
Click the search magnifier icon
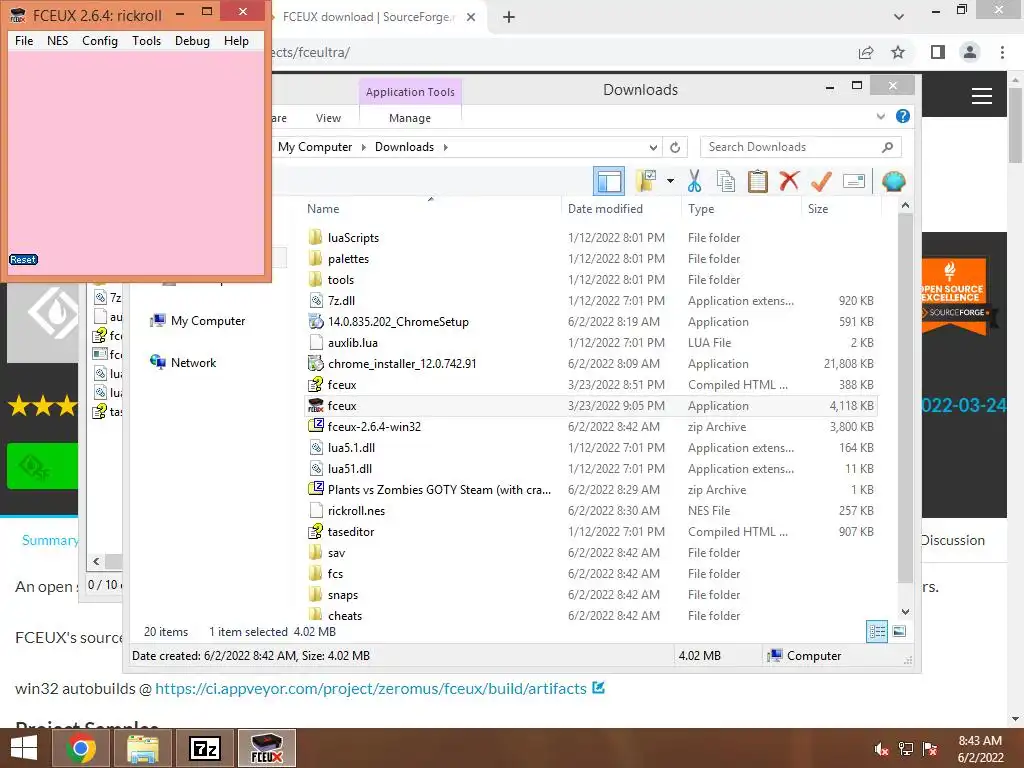887,148
